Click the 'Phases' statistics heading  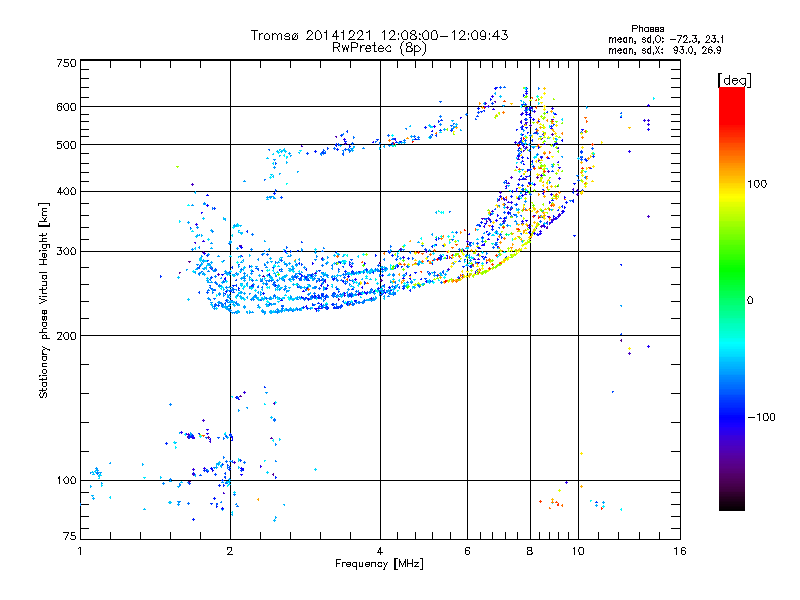647,29
